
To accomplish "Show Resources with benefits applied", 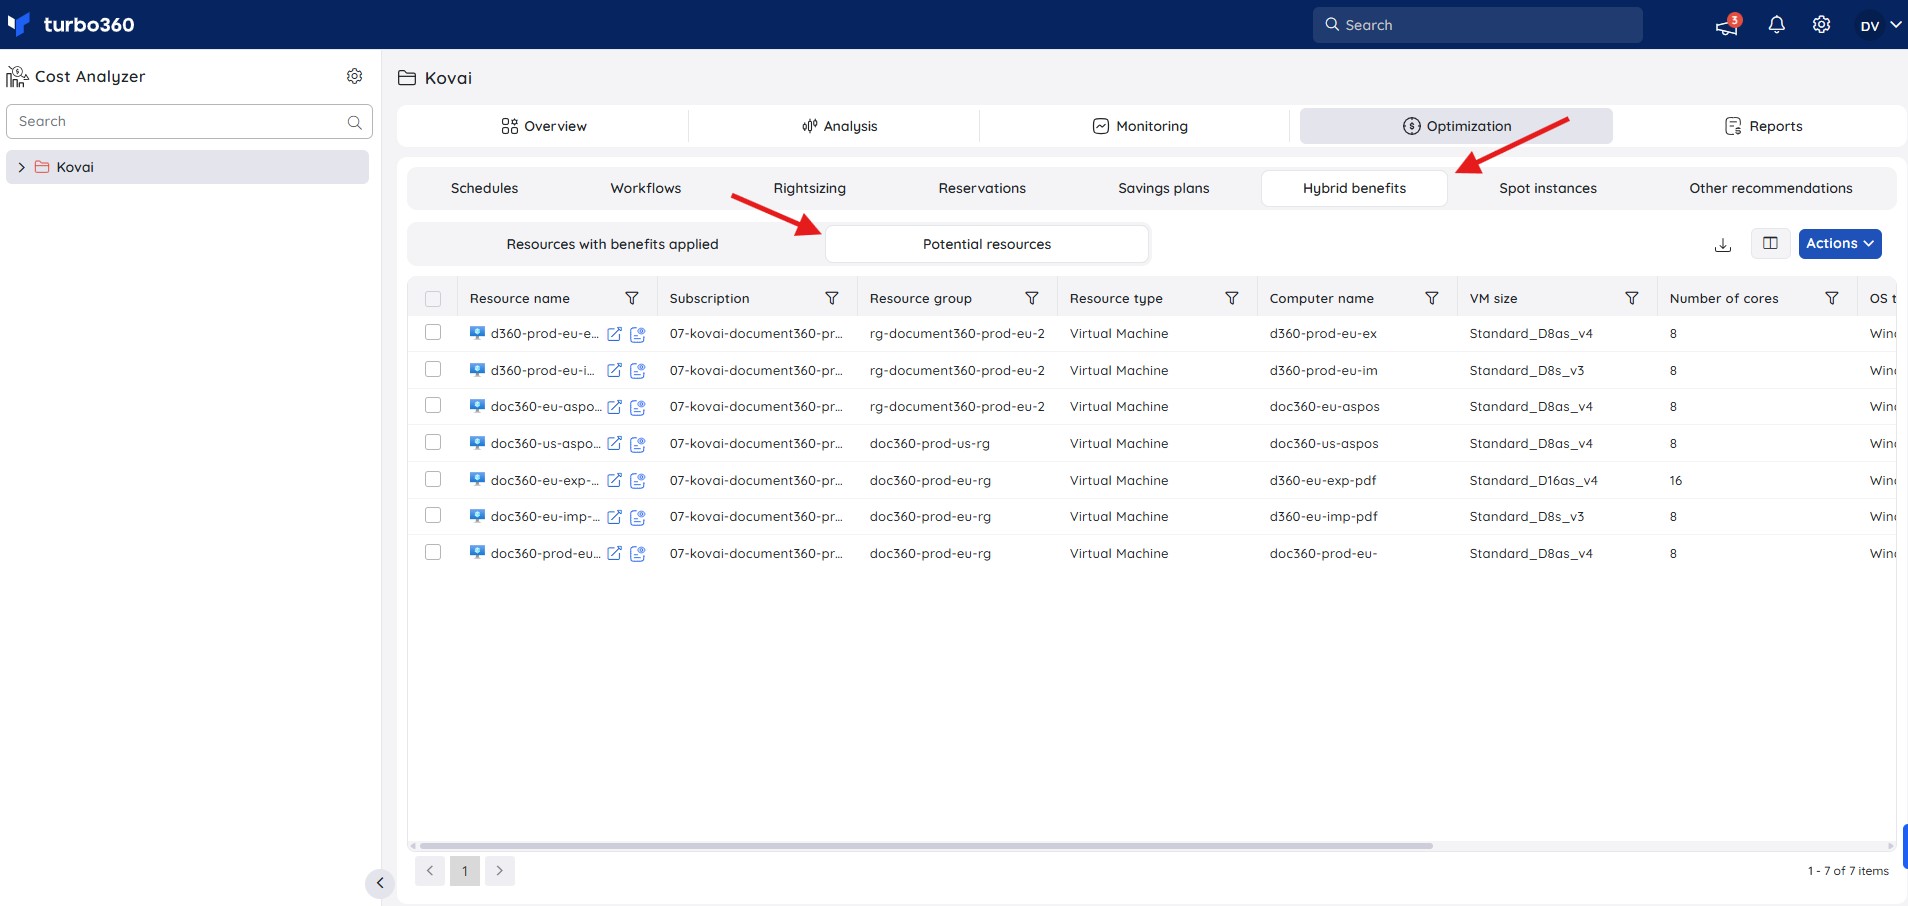I will [613, 244].
